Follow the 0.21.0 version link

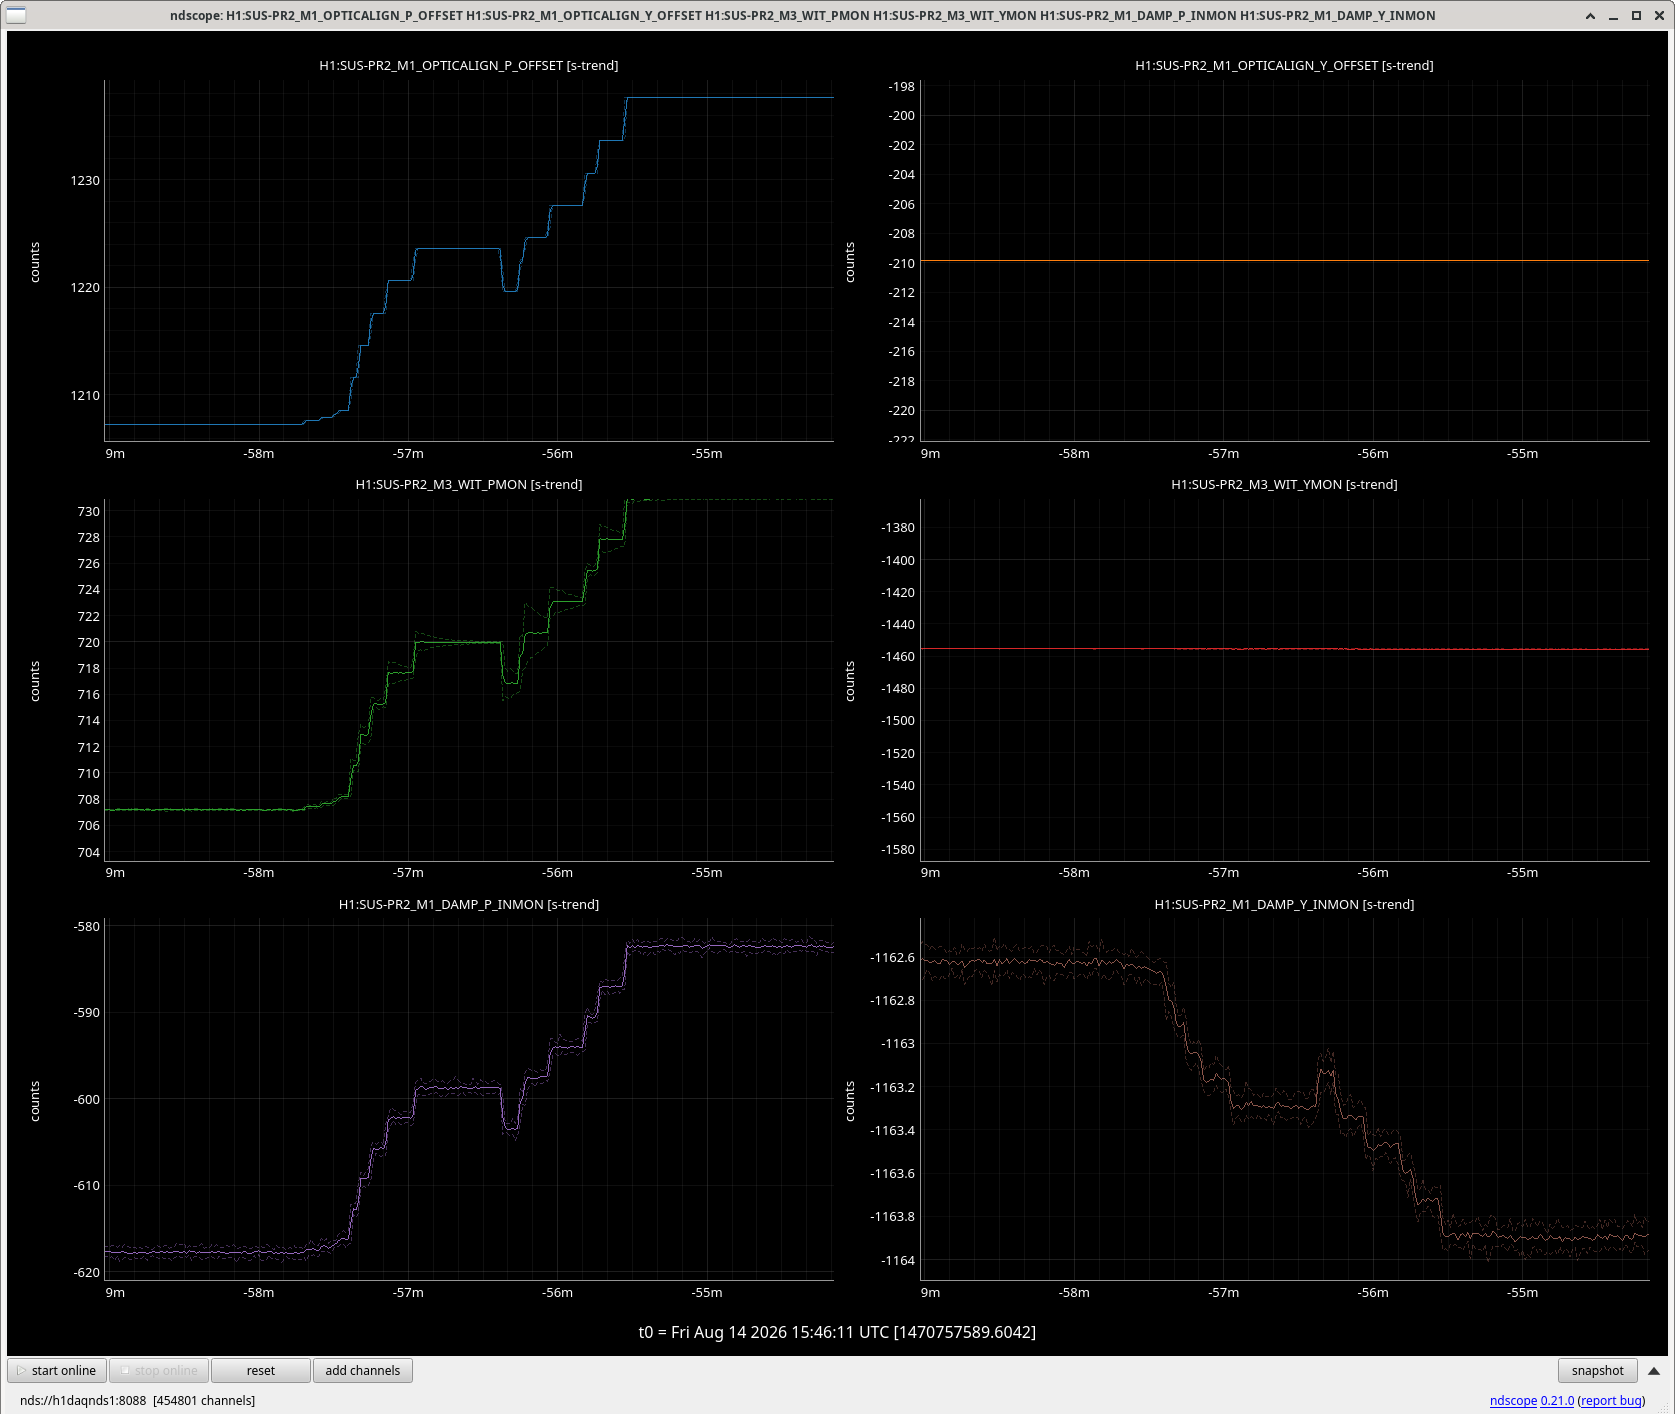point(1557,1400)
